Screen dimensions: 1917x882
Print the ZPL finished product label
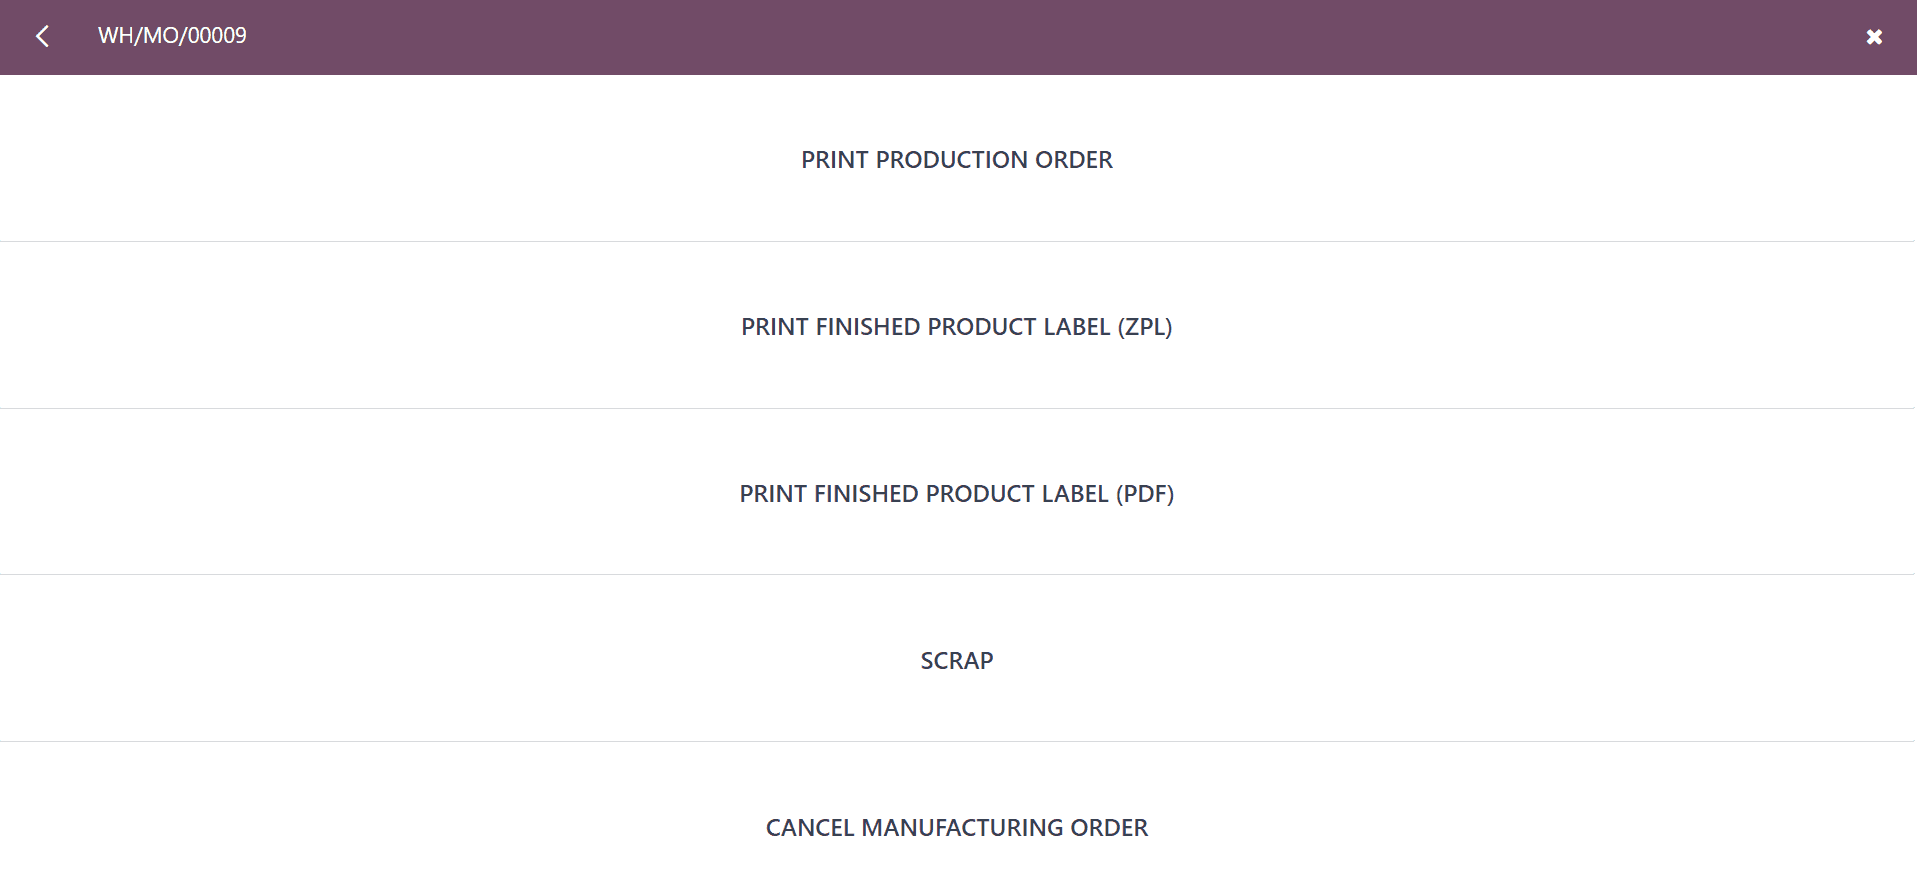[957, 326]
